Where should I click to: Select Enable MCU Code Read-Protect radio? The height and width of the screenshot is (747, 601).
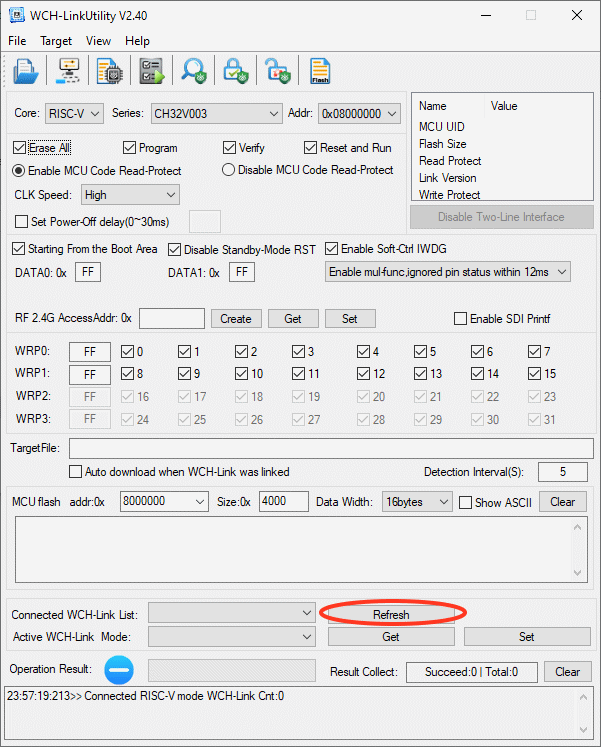click(19, 171)
